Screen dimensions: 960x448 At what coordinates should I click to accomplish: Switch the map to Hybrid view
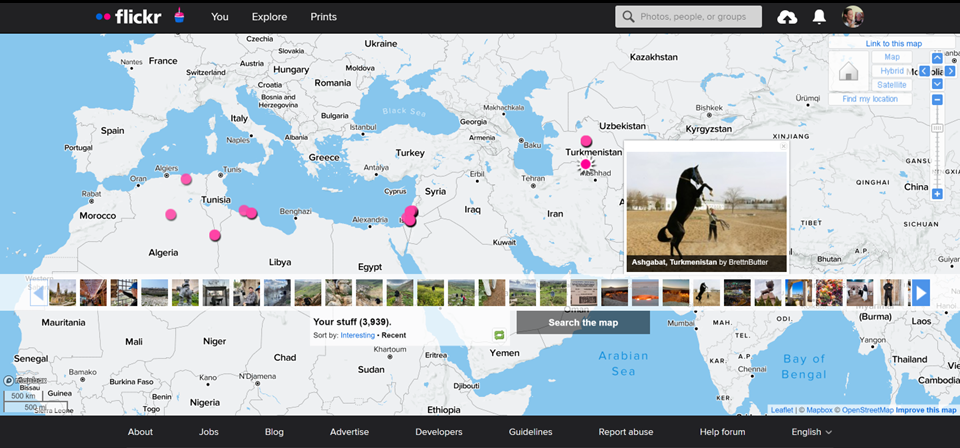pyautogui.click(x=892, y=71)
